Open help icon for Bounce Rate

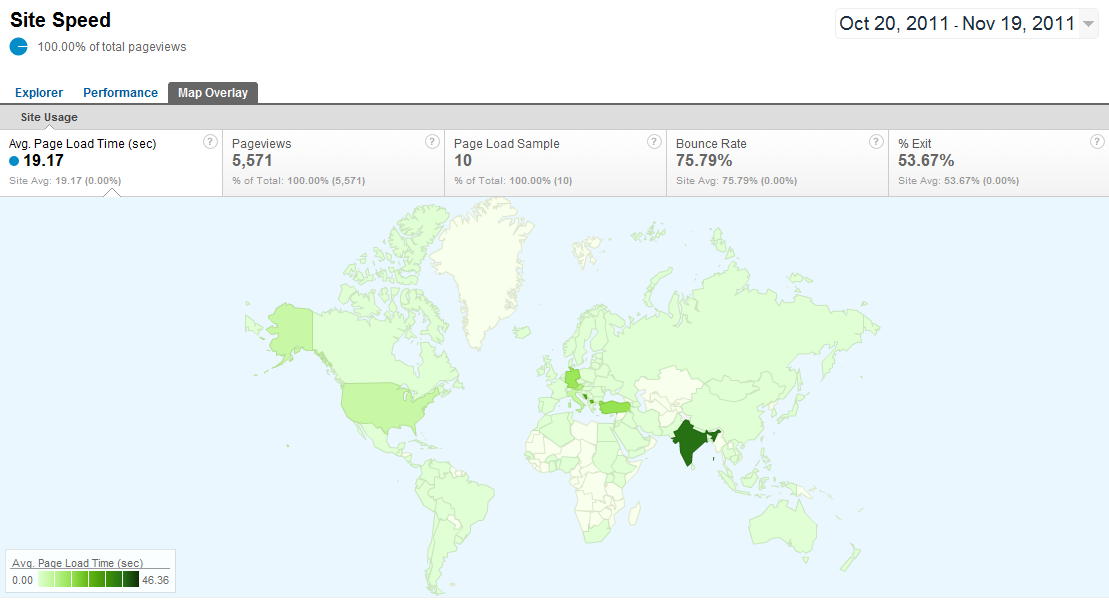[x=876, y=142]
